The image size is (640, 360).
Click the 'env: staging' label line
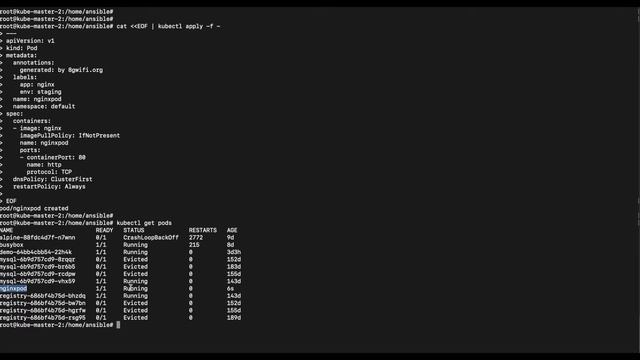pyautogui.click(x=40, y=92)
